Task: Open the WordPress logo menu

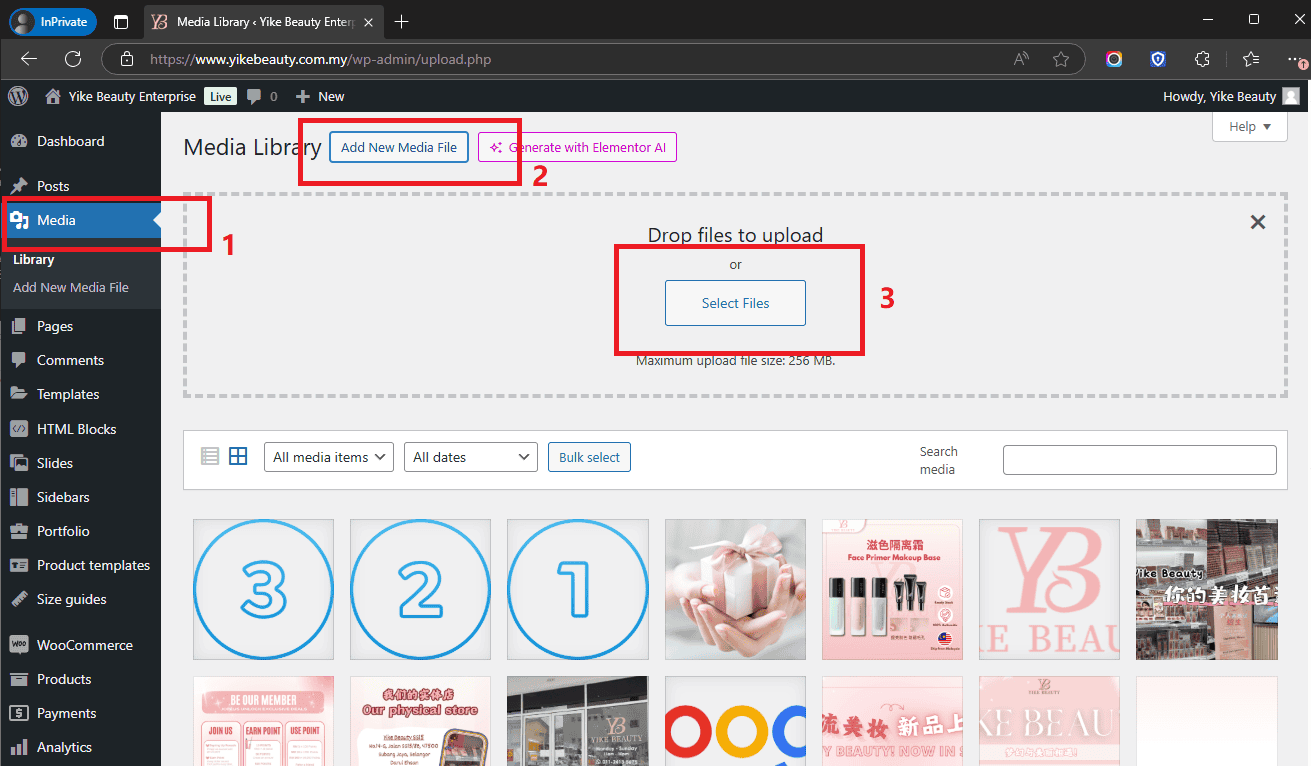Action: (18, 96)
